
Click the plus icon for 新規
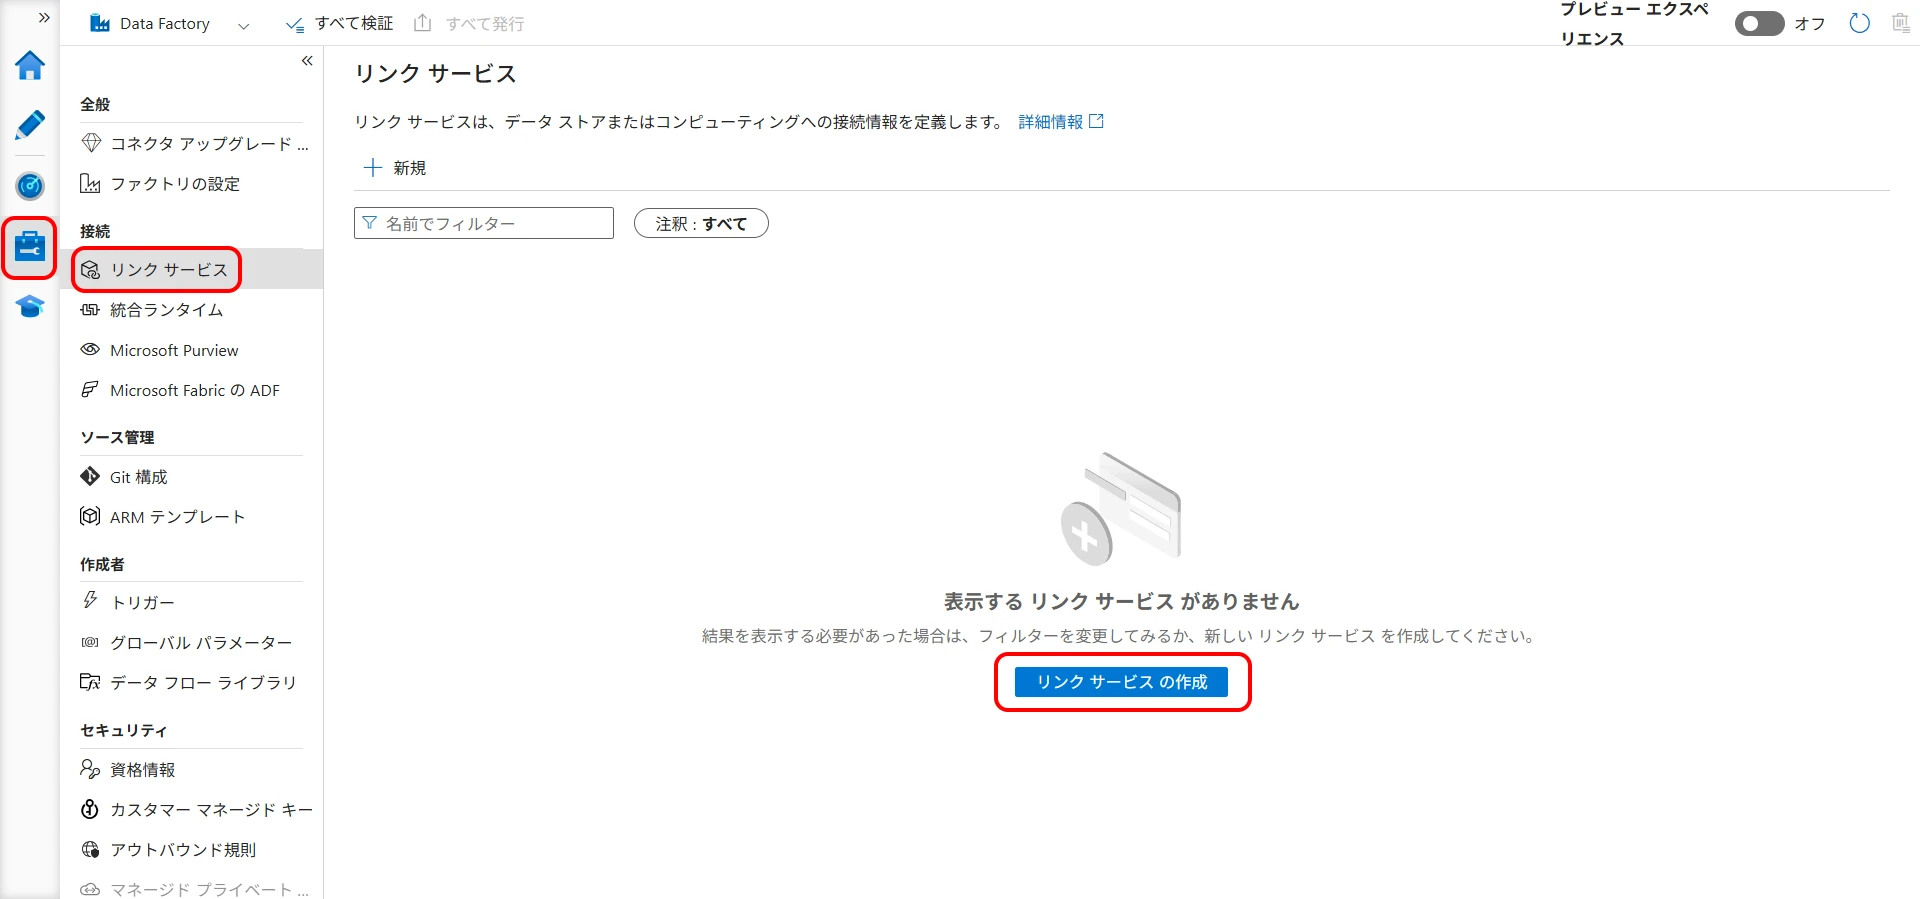click(373, 168)
